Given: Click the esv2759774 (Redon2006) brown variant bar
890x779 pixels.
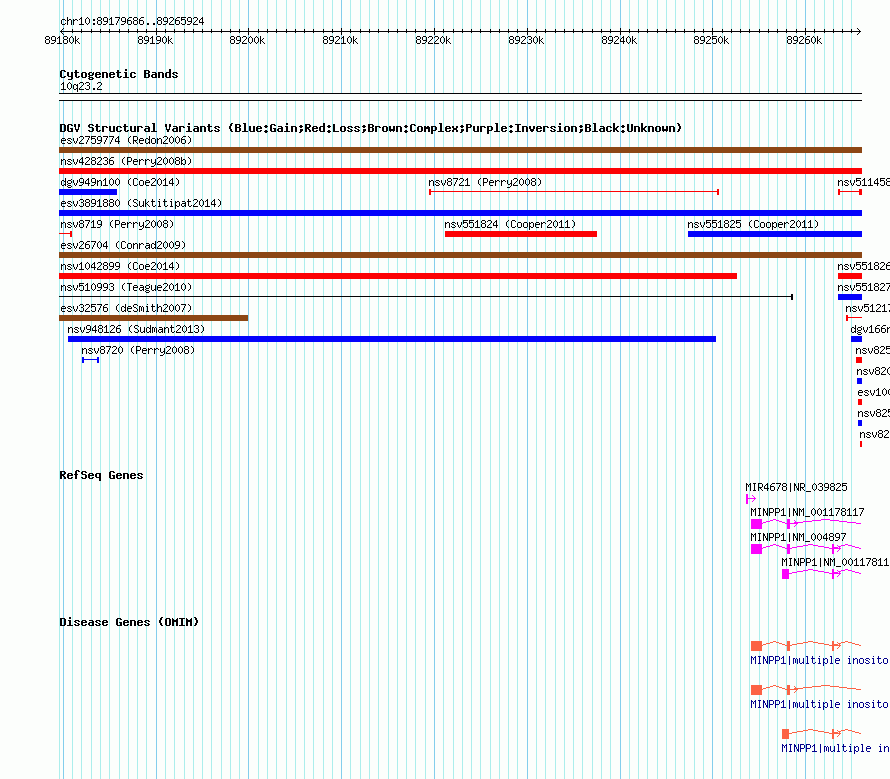Looking at the screenshot, I should (x=460, y=150).
